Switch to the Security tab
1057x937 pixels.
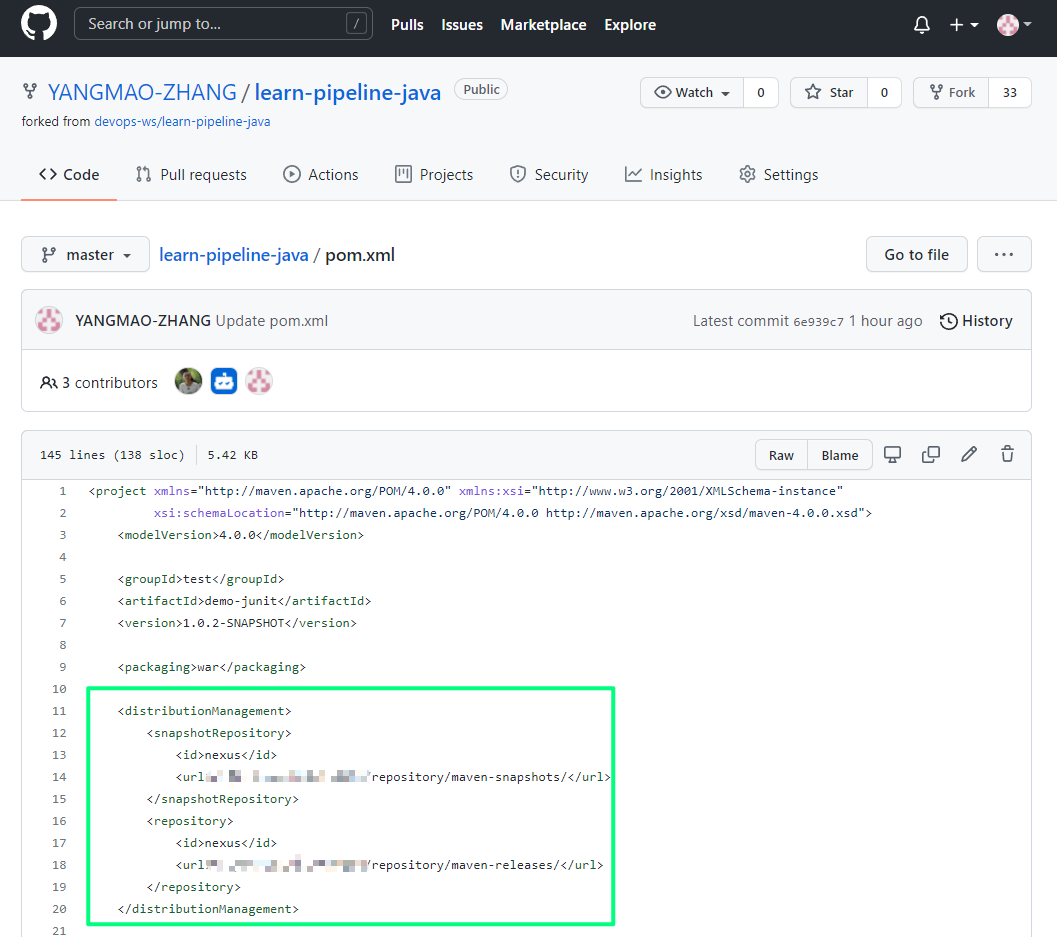[x=549, y=175]
